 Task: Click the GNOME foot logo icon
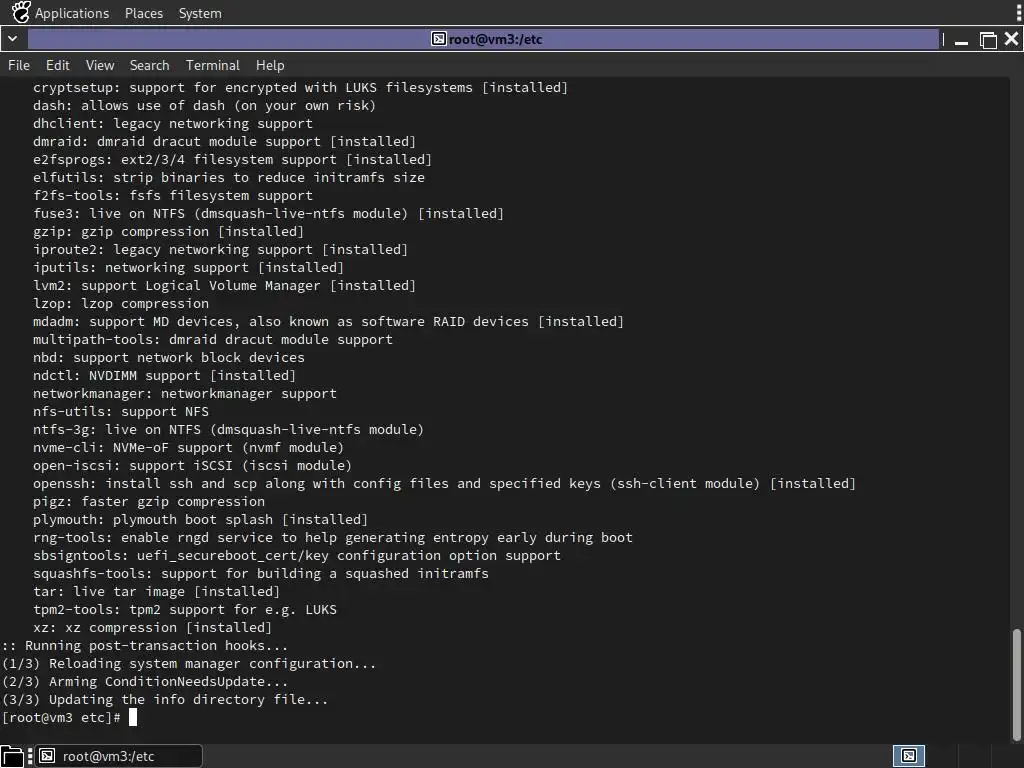20,12
